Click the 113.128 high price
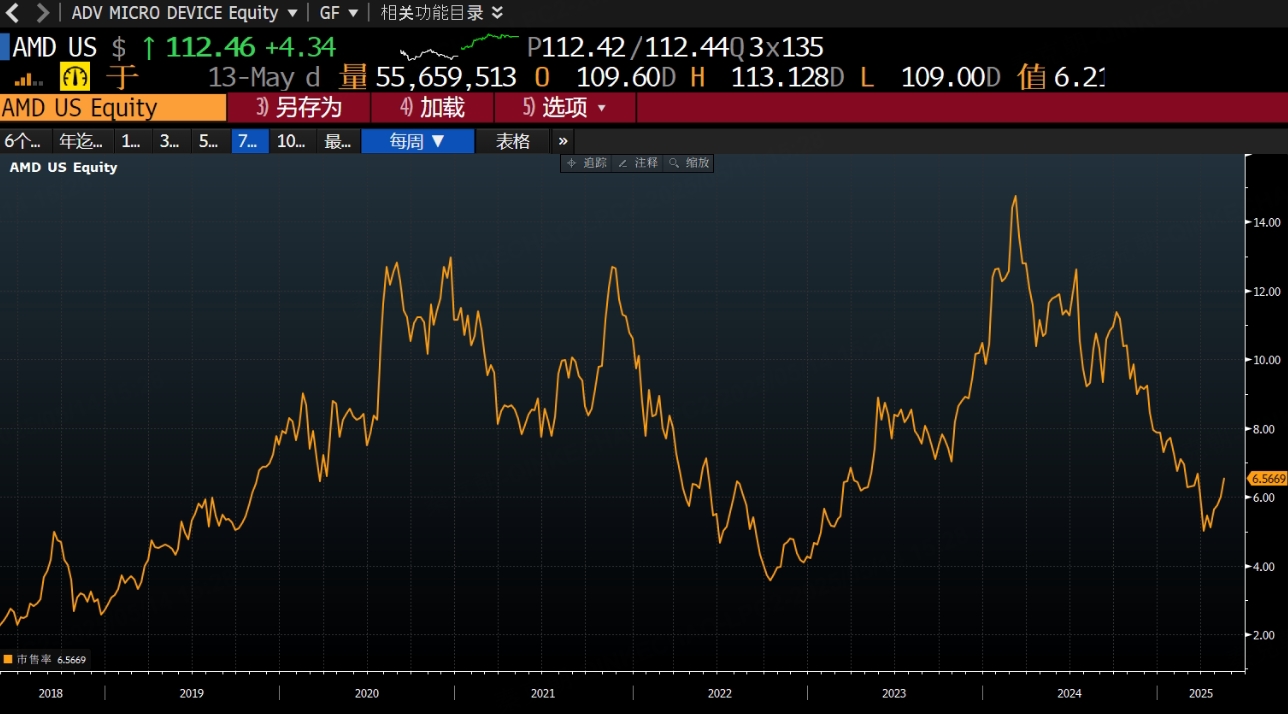1288x714 pixels. click(780, 78)
